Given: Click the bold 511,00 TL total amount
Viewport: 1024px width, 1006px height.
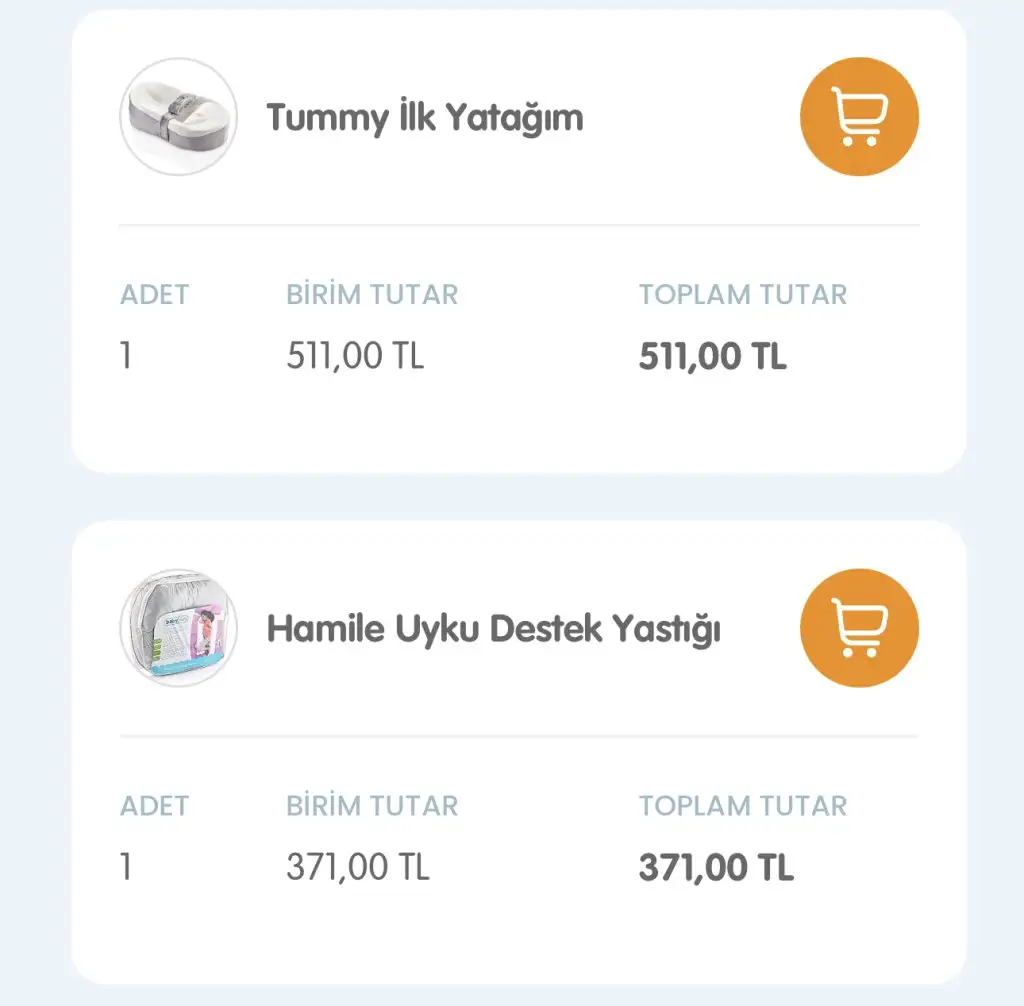Looking at the screenshot, I should 712,357.
